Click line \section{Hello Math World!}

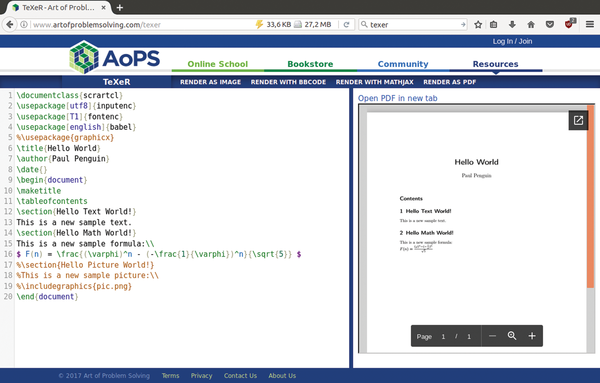[76, 233]
